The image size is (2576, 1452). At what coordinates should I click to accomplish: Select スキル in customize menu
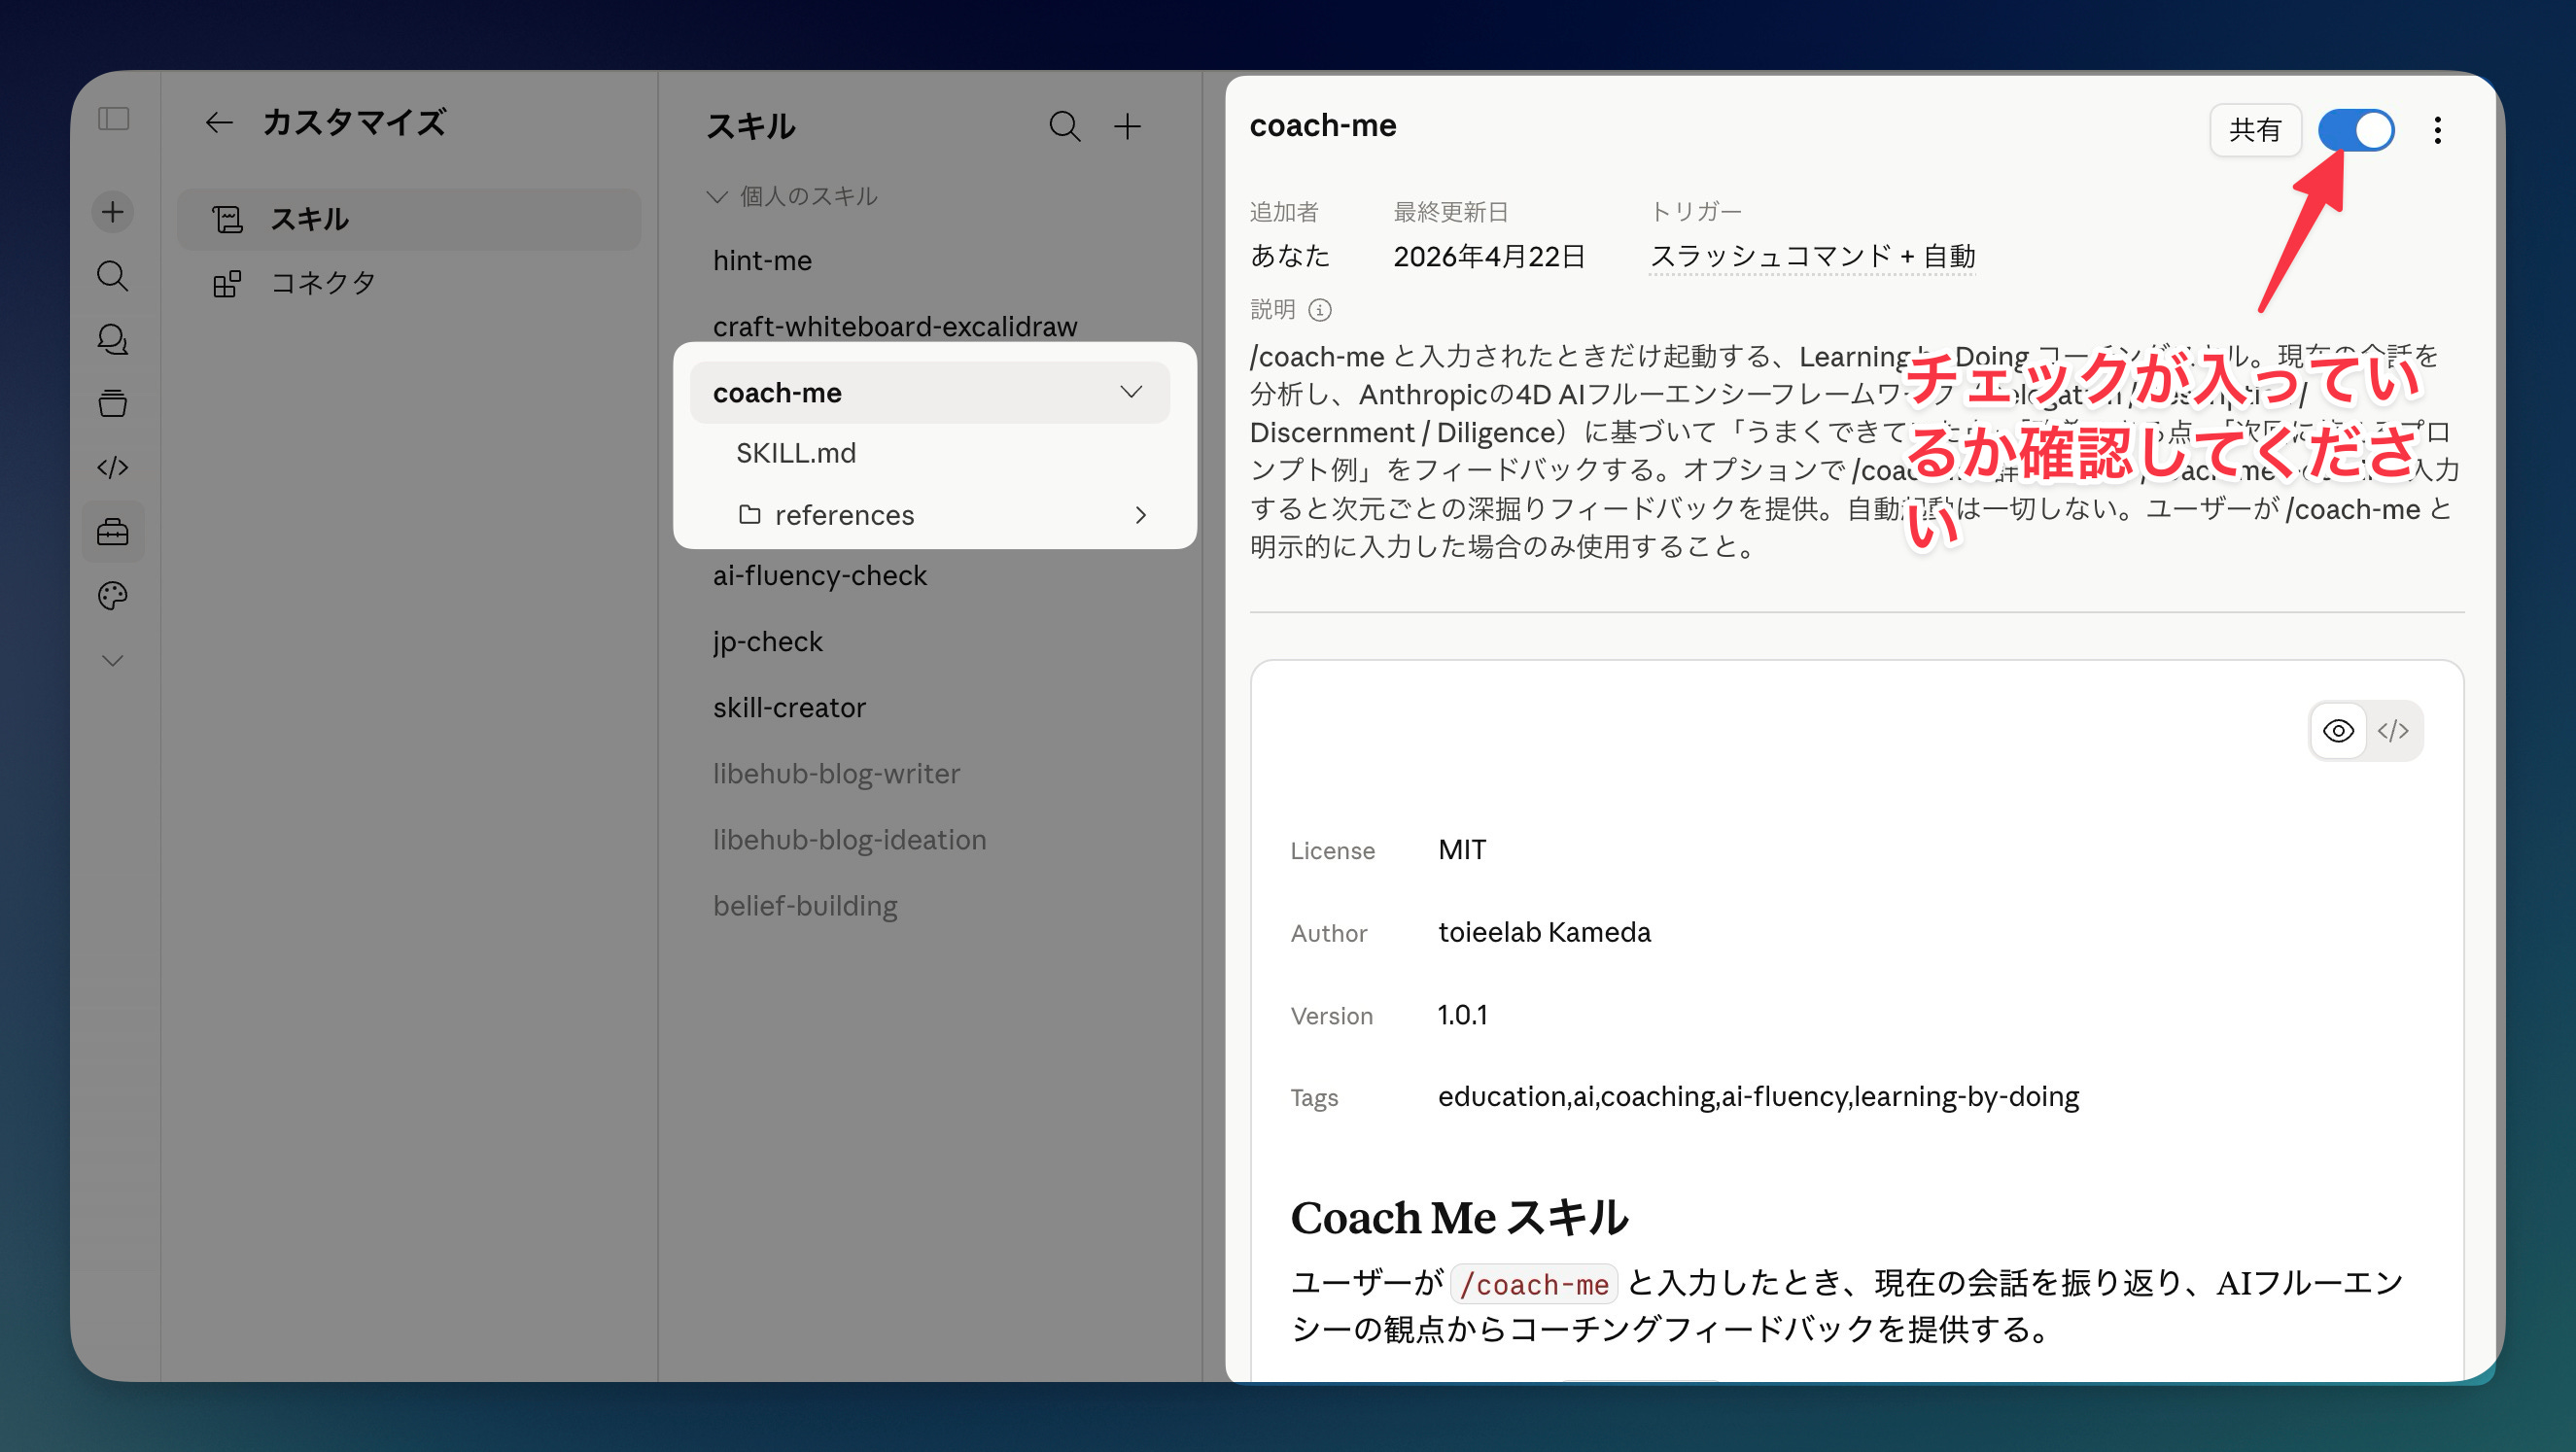408,219
